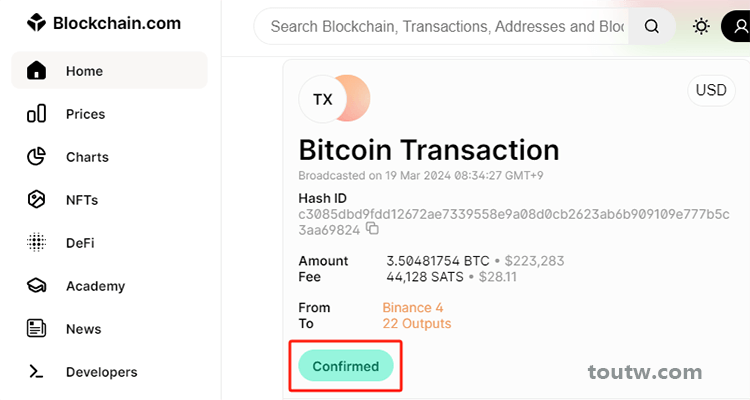Go to the Academy menu item

tap(109, 286)
